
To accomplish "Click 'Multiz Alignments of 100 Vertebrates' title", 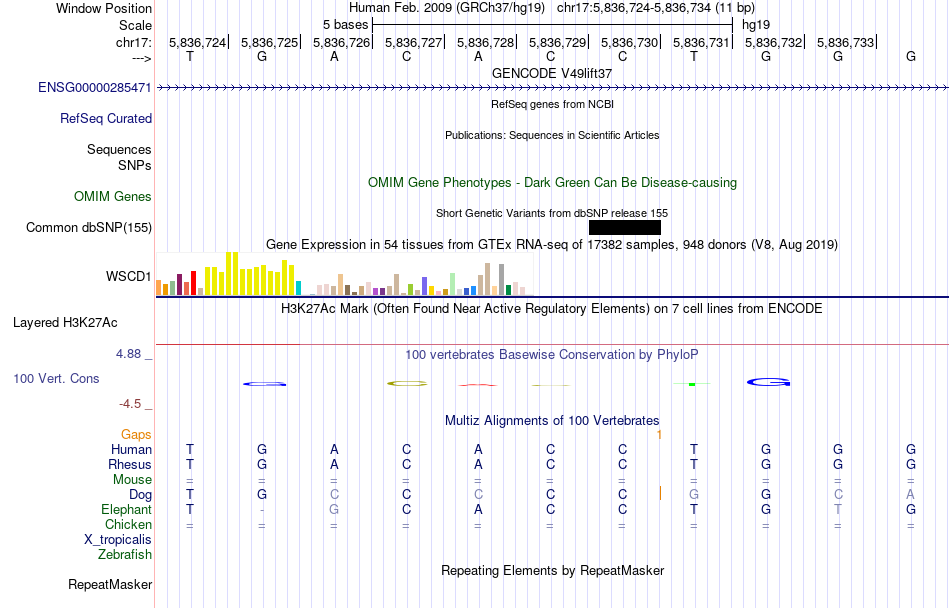I will 552,420.
